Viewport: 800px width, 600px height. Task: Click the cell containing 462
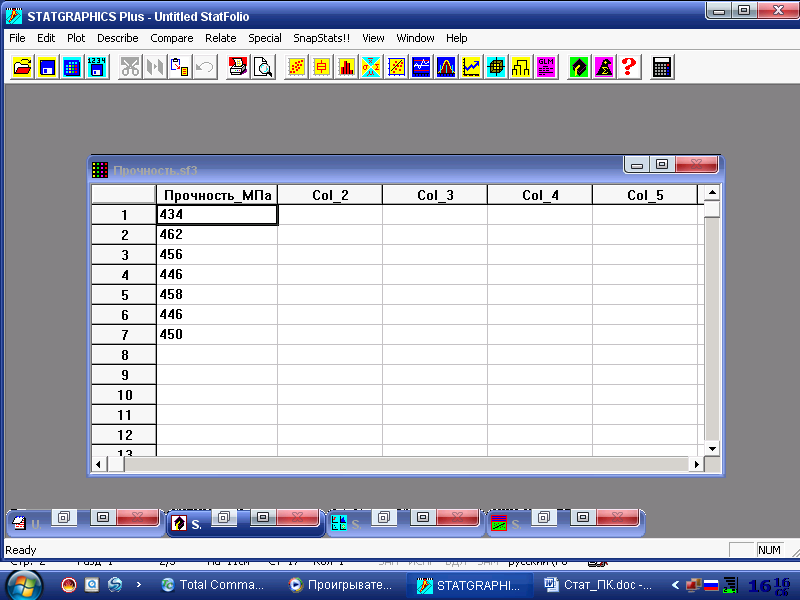click(x=217, y=235)
